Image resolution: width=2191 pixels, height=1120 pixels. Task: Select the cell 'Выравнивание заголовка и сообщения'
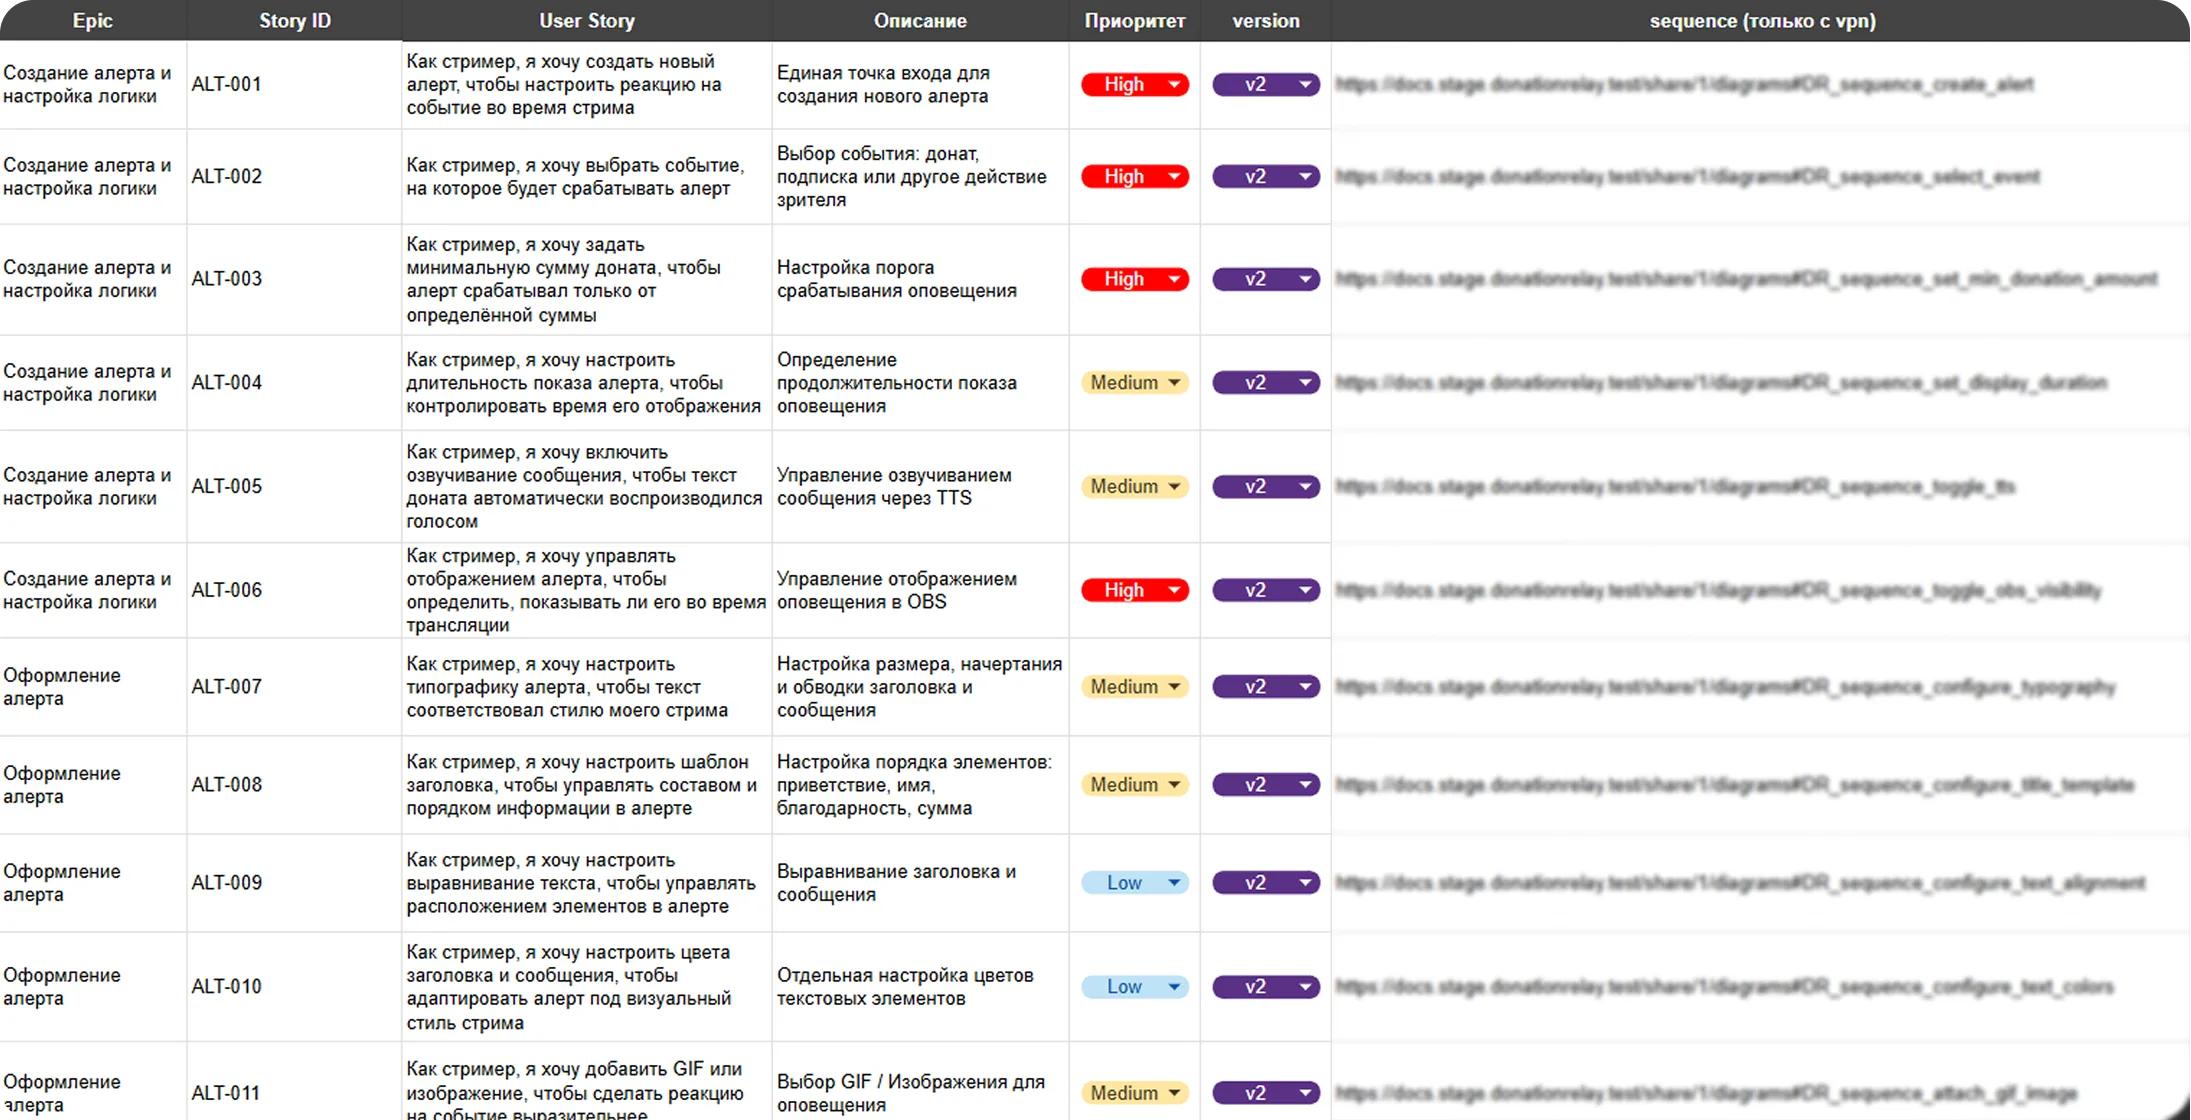920,883
